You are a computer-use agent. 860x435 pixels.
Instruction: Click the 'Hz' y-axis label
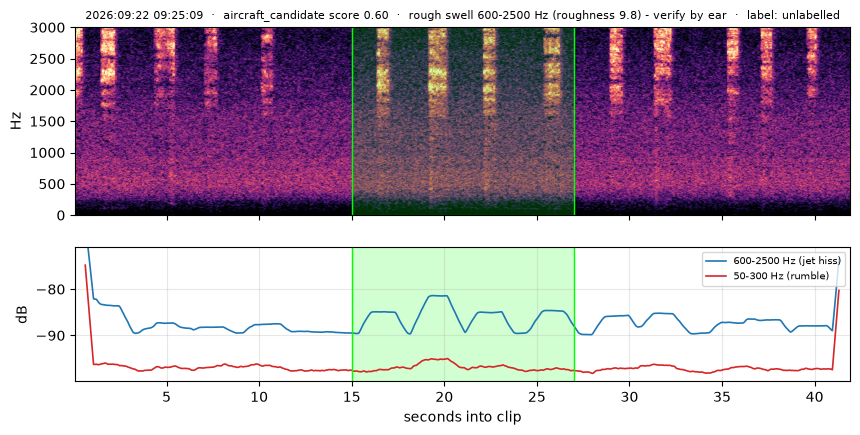16,121
